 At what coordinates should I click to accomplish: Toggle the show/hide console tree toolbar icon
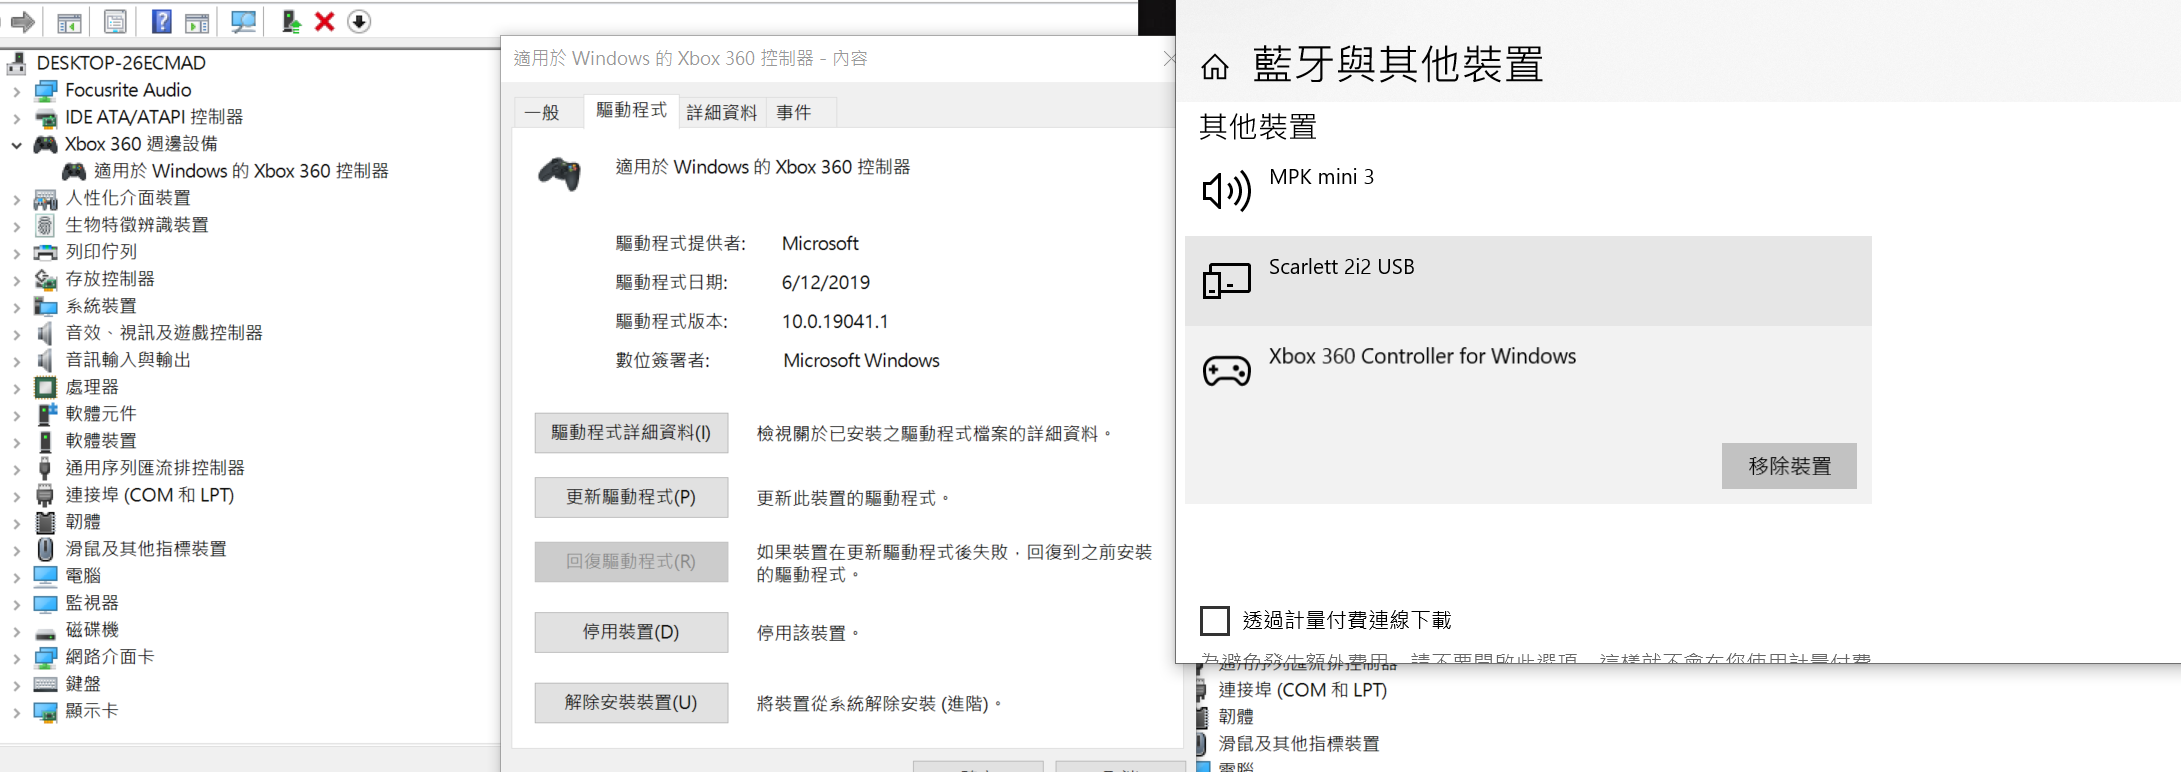[69, 22]
